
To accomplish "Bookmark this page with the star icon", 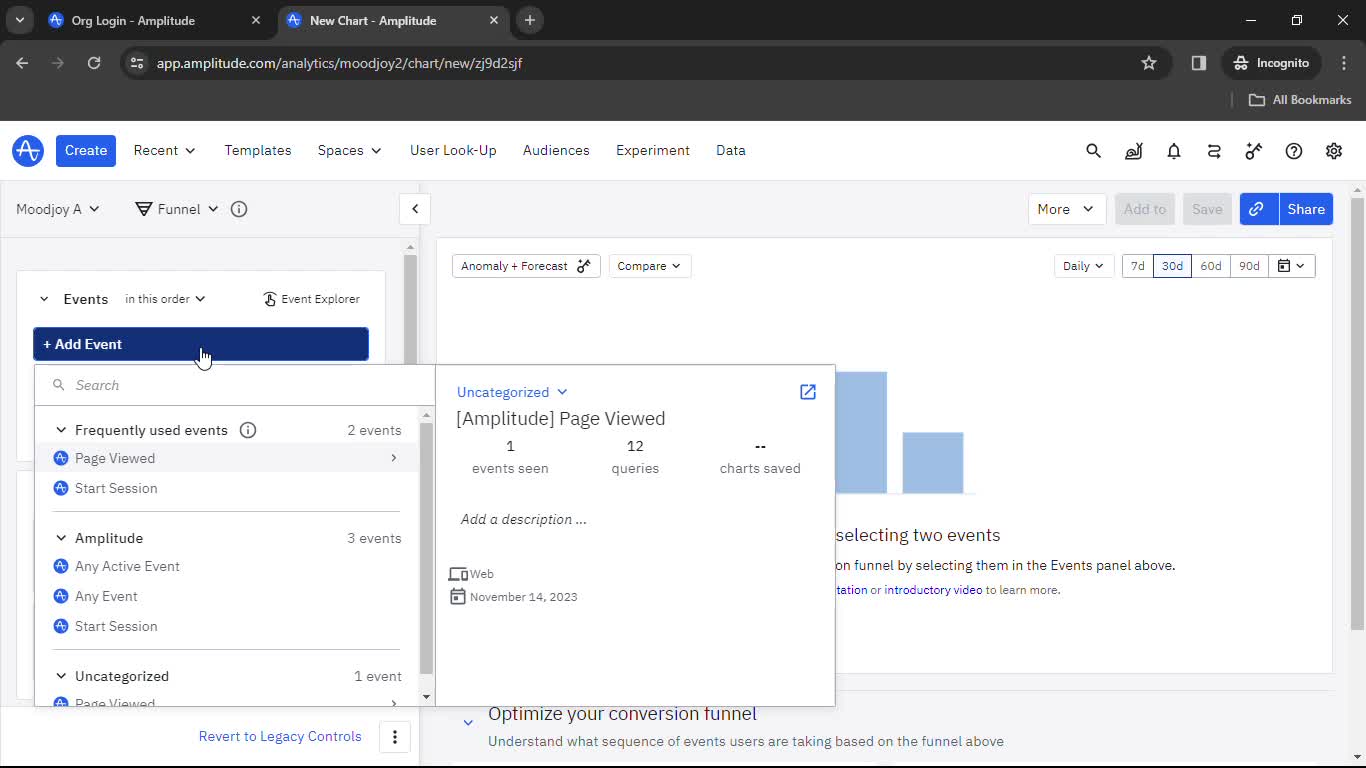I will pyautogui.click(x=1149, y=63).
